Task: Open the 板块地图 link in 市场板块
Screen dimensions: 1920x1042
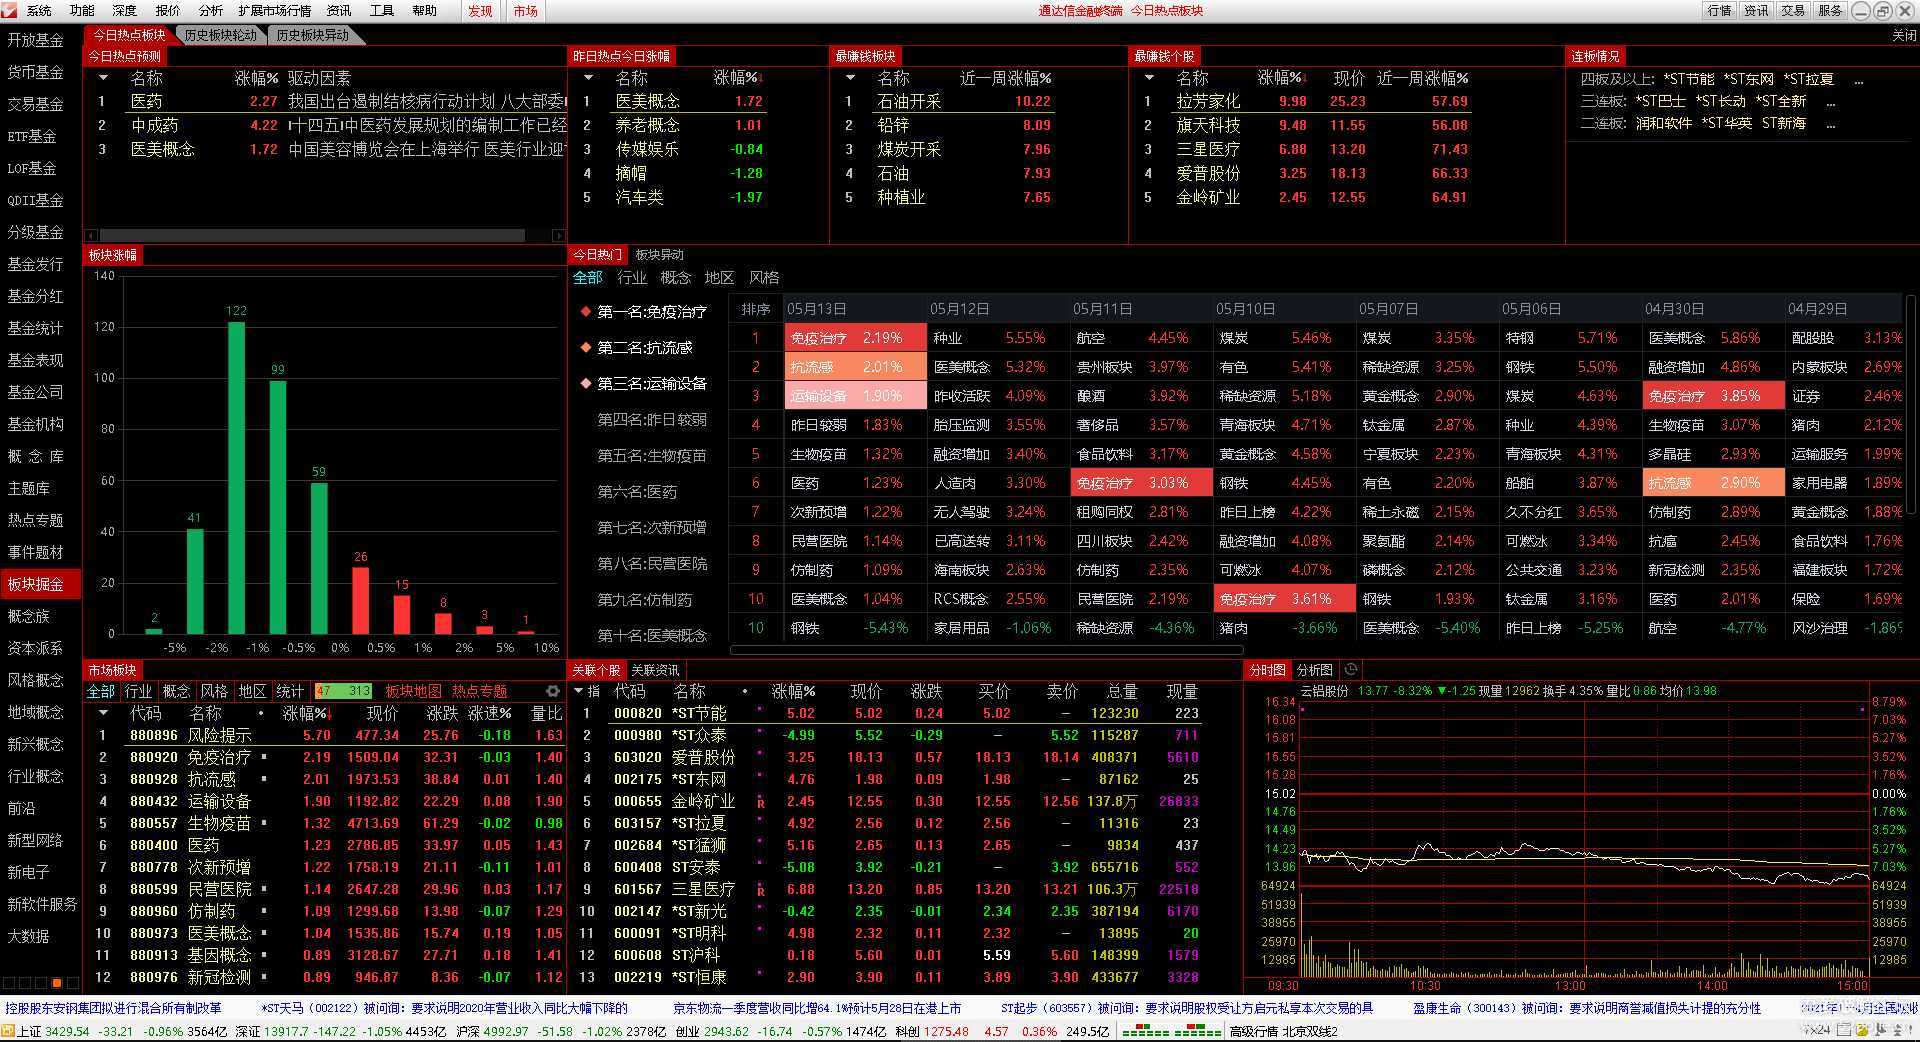Action: (413, 691)
